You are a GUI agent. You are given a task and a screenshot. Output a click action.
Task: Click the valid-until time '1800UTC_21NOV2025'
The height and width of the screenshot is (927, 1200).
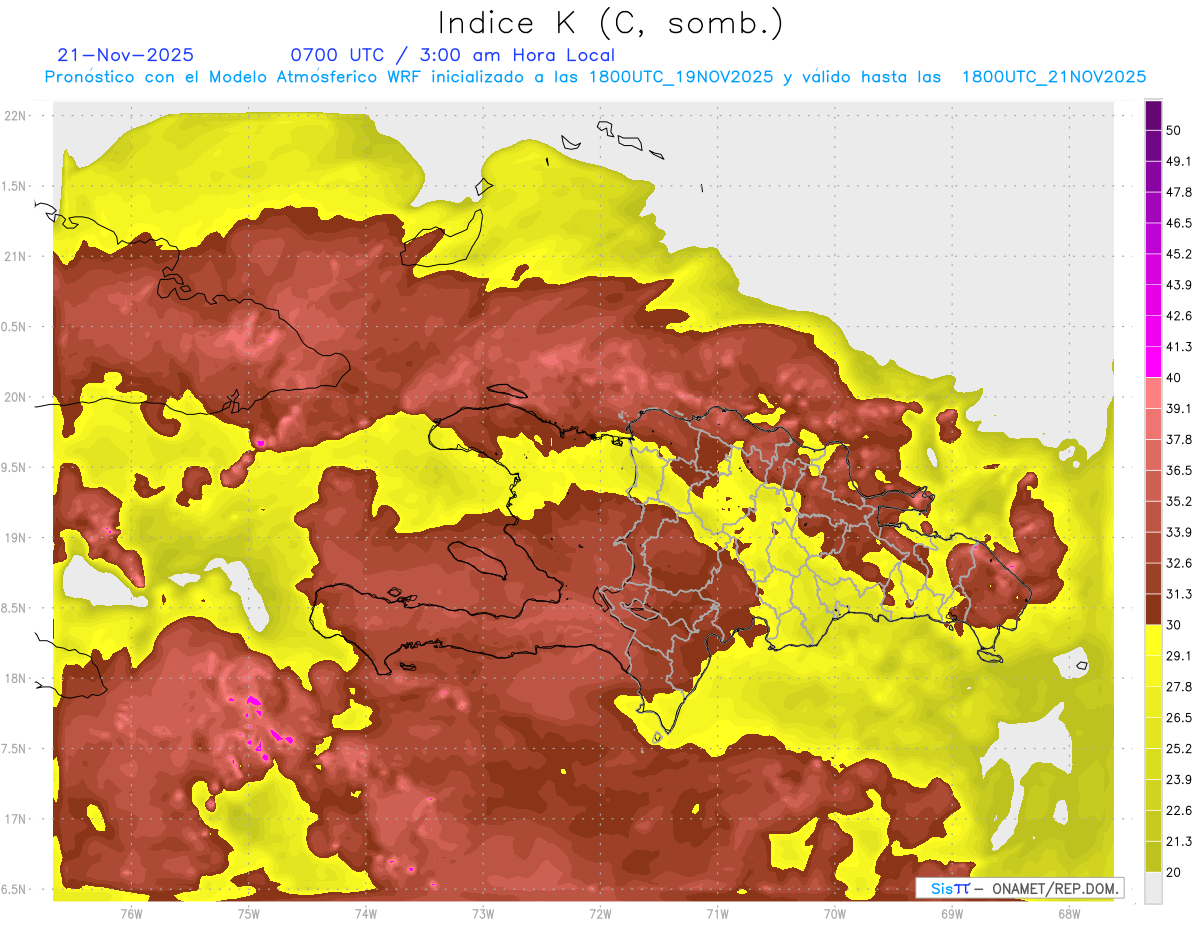click(1054, 77)
